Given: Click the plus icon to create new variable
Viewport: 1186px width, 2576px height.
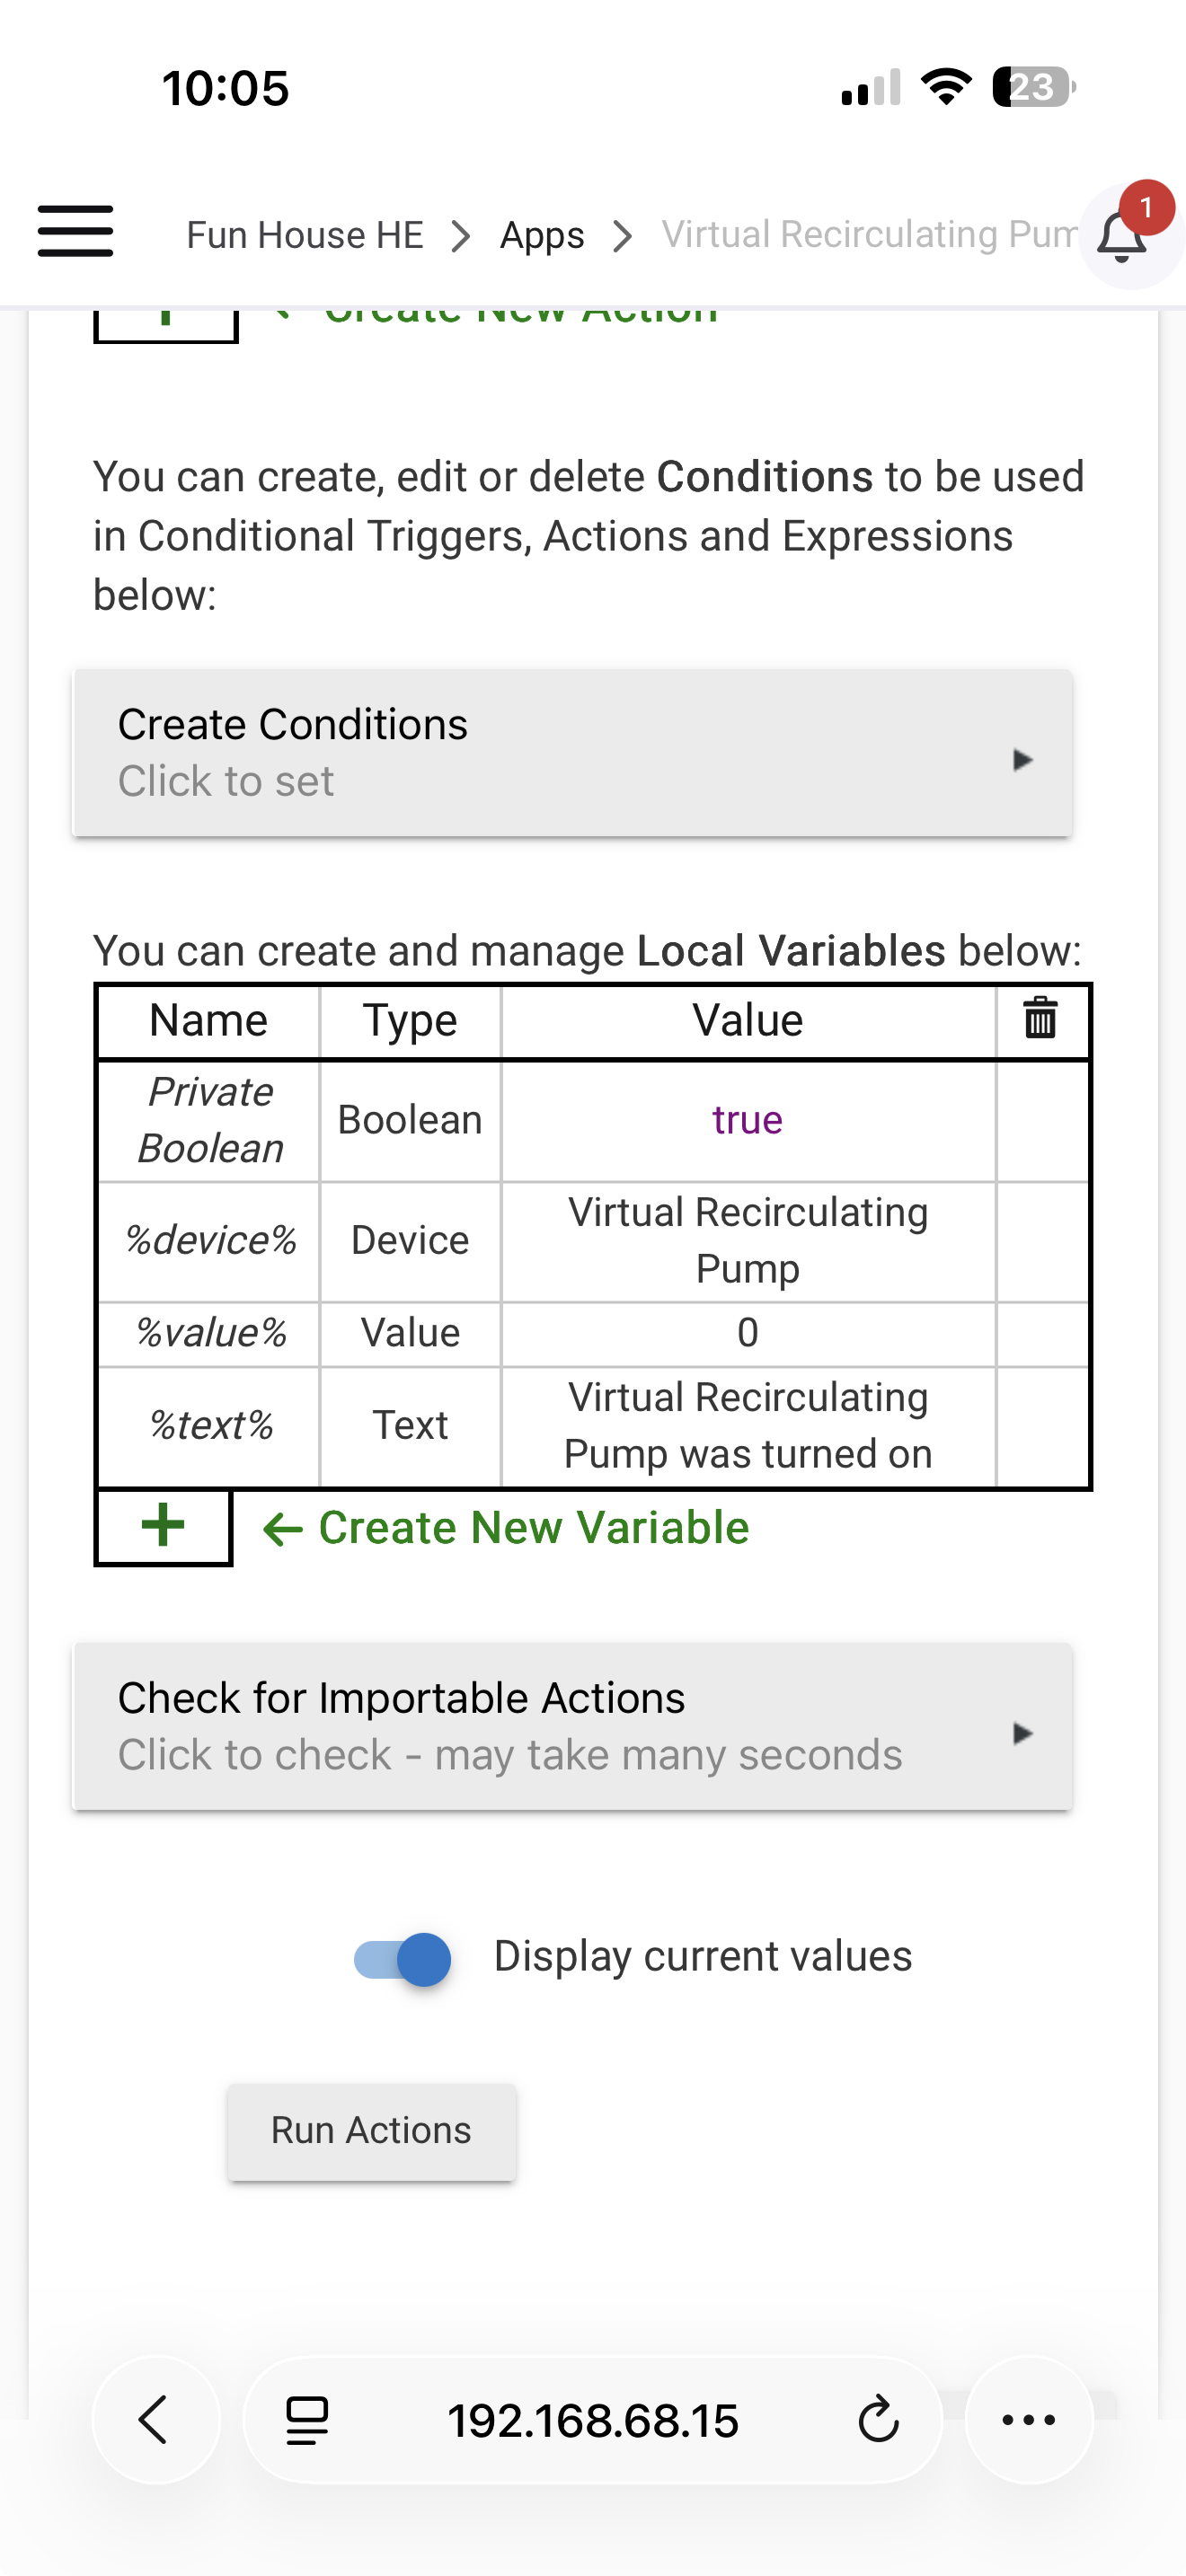Looking at the screenshot, I should coord(163,1526).
